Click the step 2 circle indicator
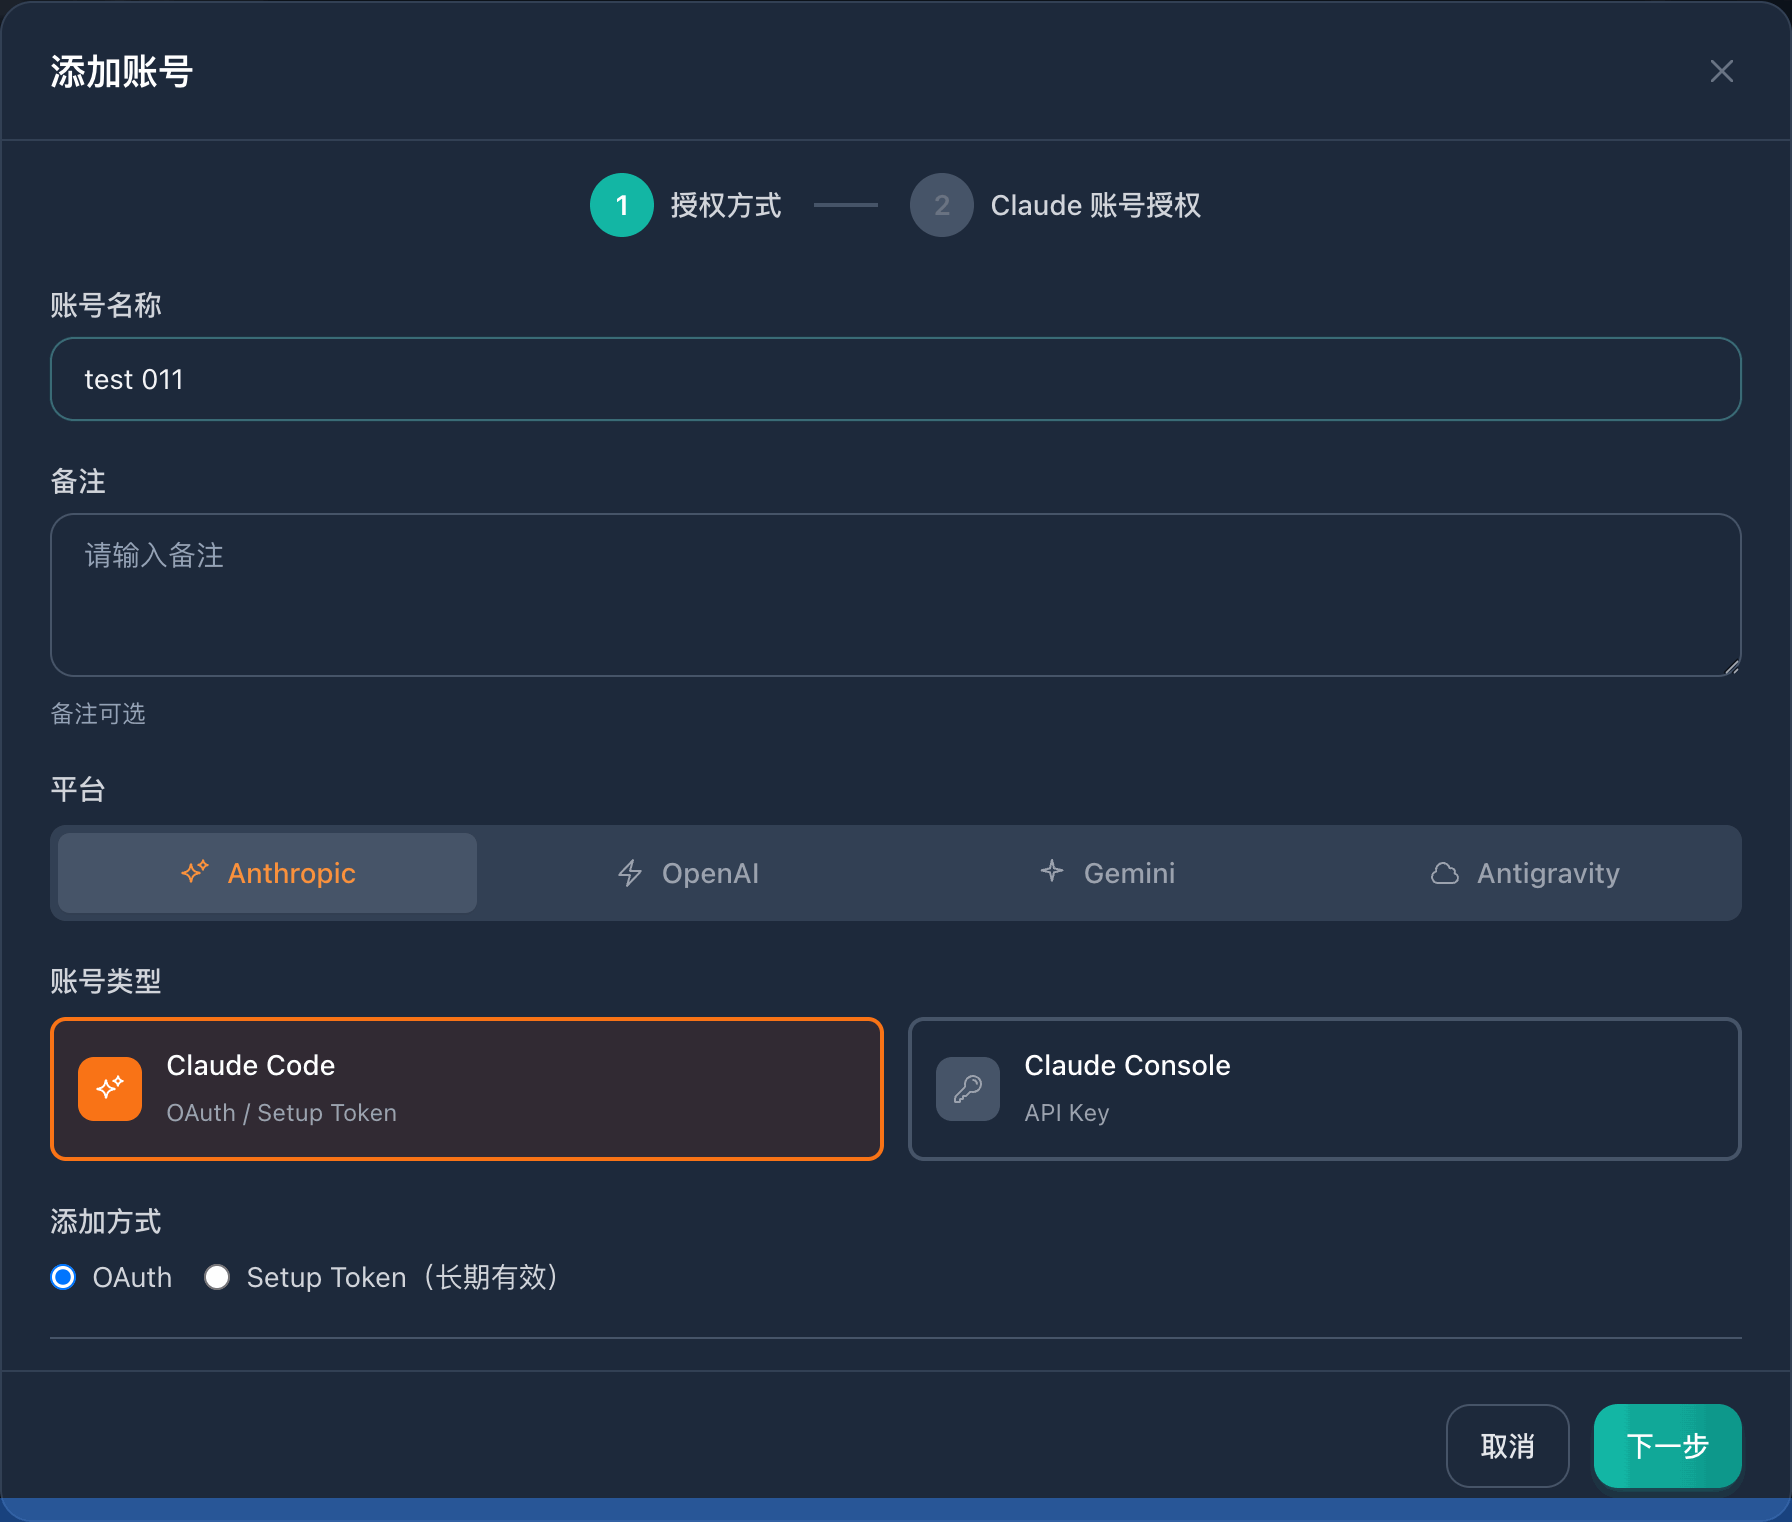The width and height of the screenshot is (1792, 1522). pyautogui.click(x=941, y=205)
